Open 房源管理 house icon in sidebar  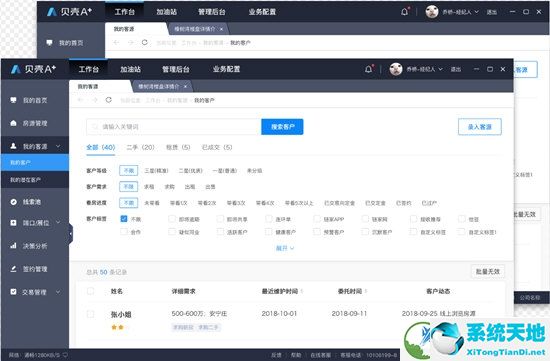click(x=13, y=123)
